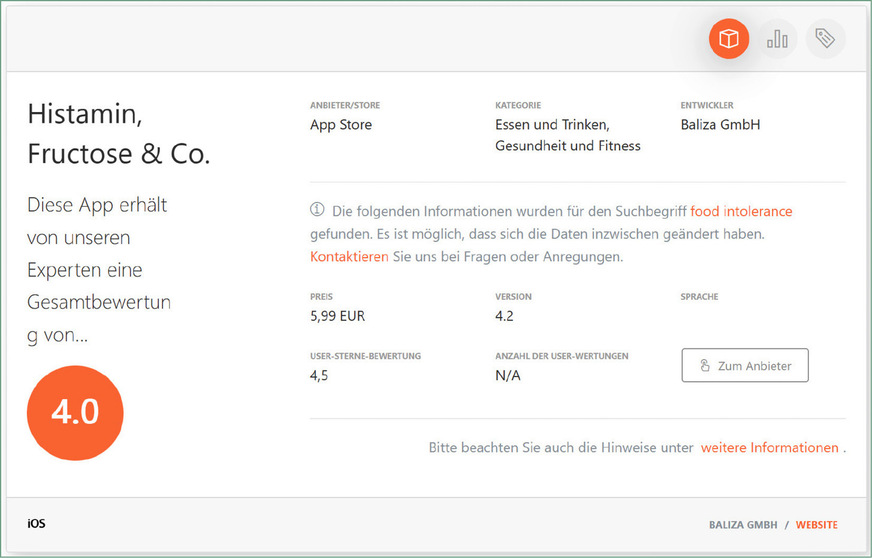Click the USER-STERNE-BEWERTUNG label
The width and height of the screenshot is (872, 558).
[365, 356]
